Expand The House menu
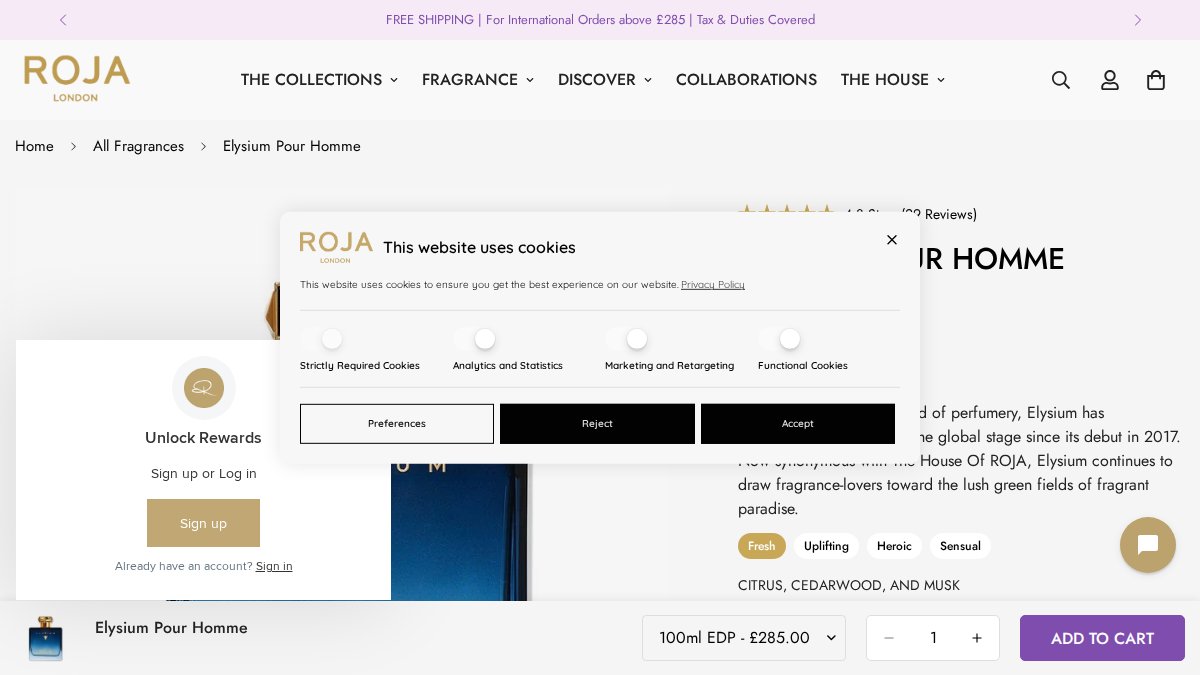This screenshot has height=675, width=1200. 893,80
